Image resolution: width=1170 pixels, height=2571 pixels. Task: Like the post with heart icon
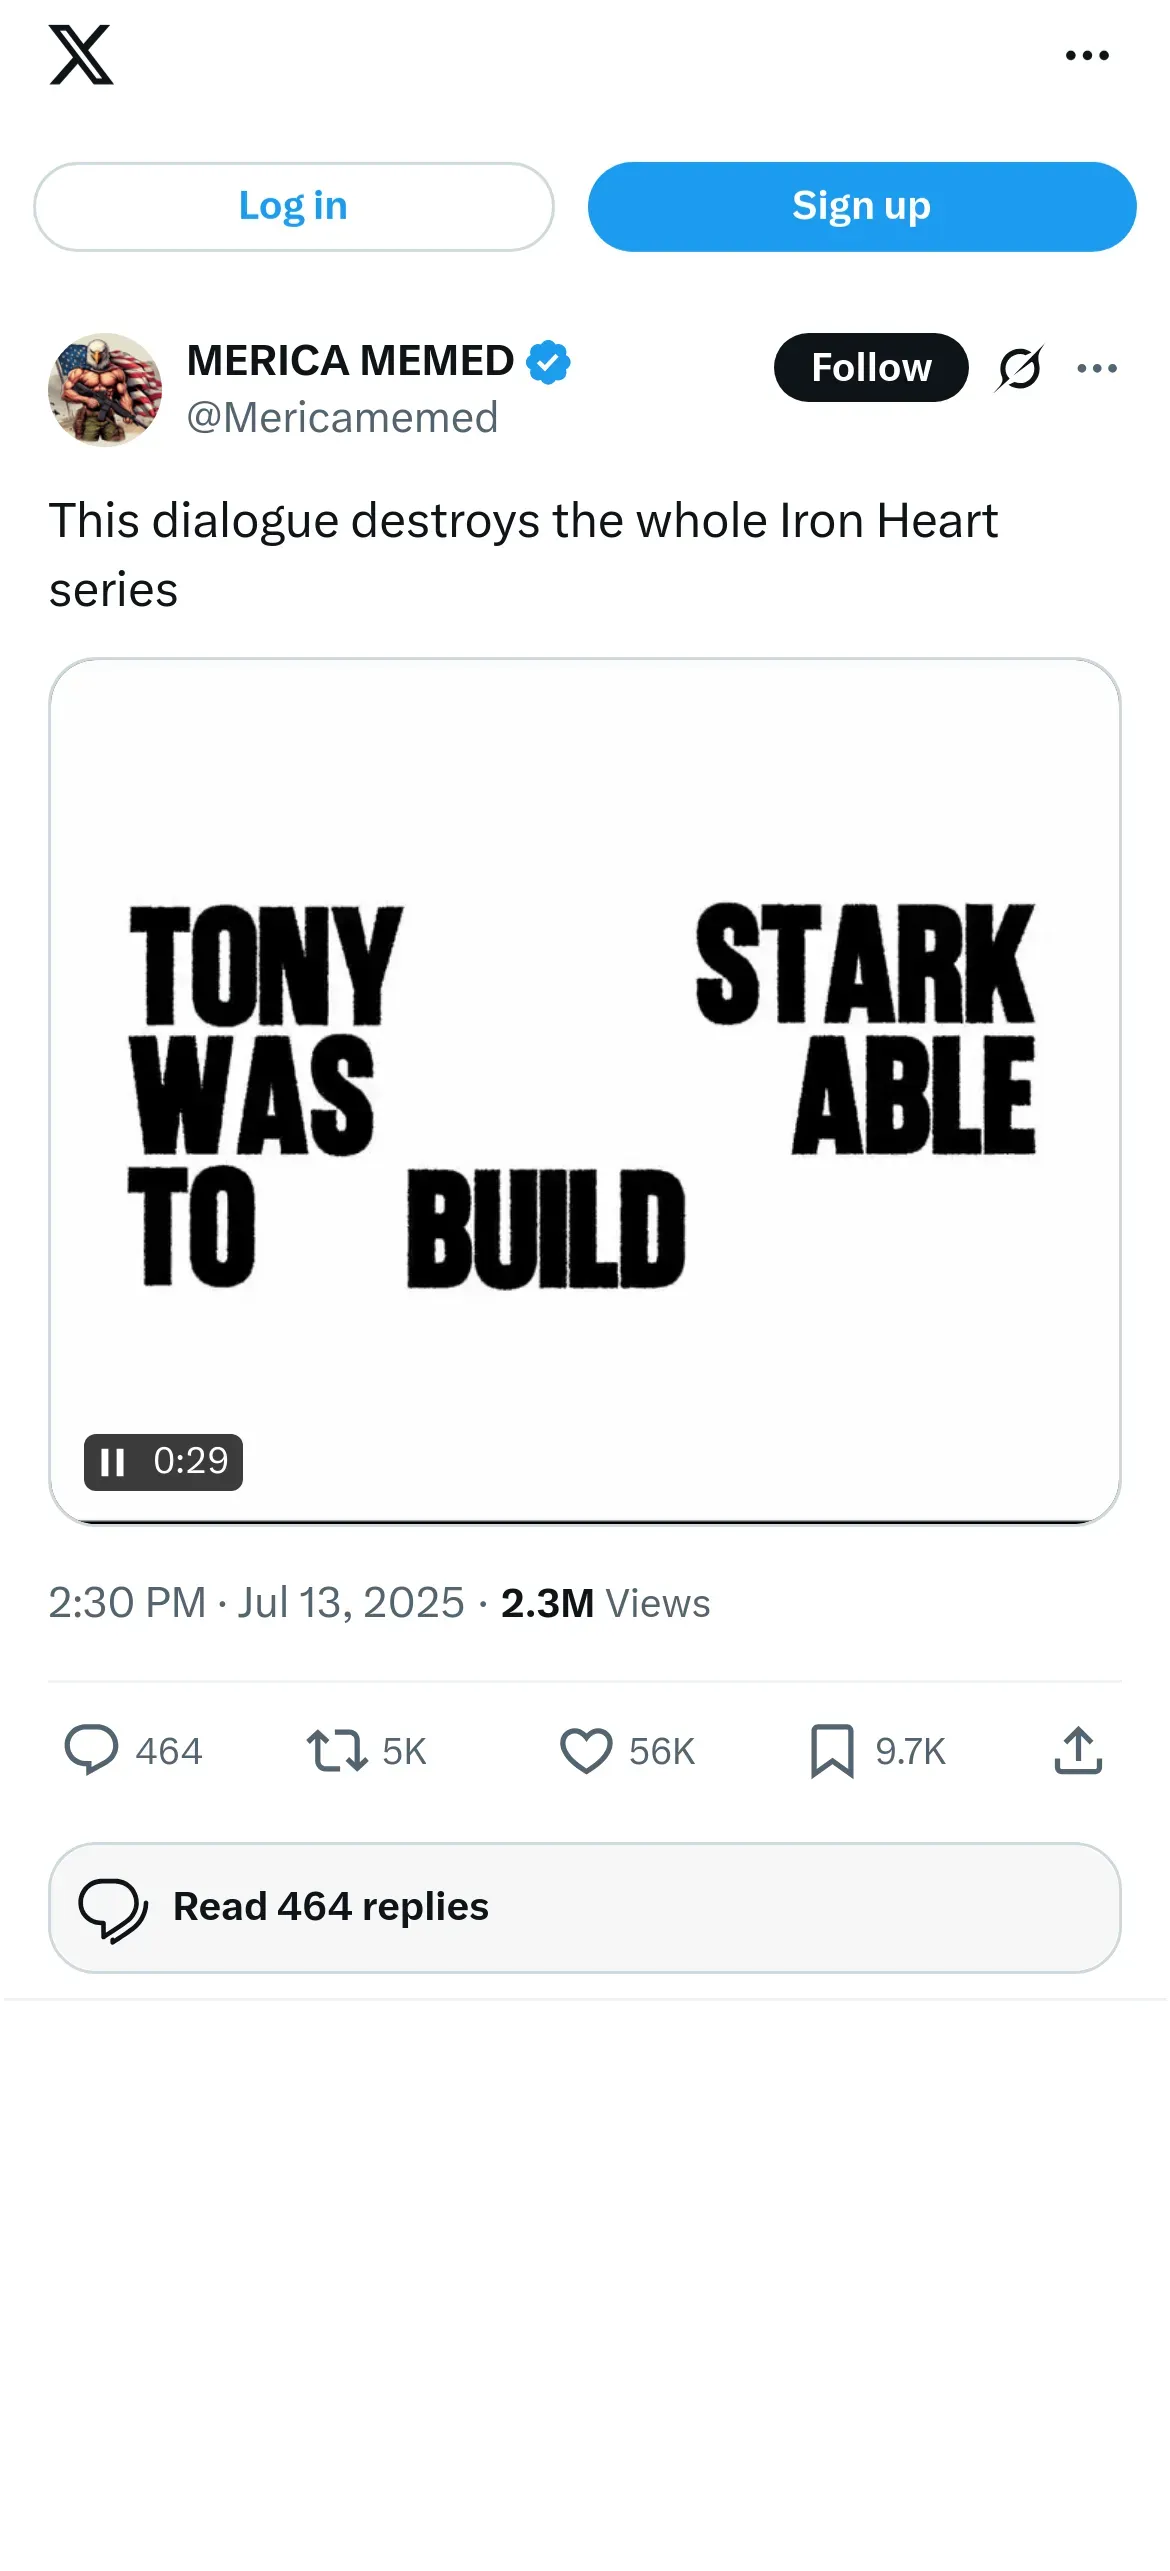585,1751
